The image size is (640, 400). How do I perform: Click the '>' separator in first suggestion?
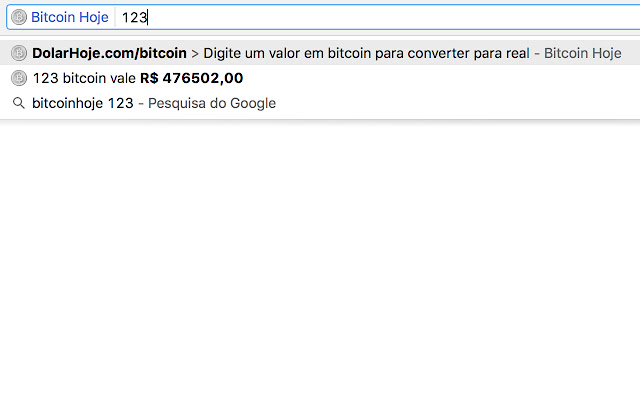tap(195, 53)
